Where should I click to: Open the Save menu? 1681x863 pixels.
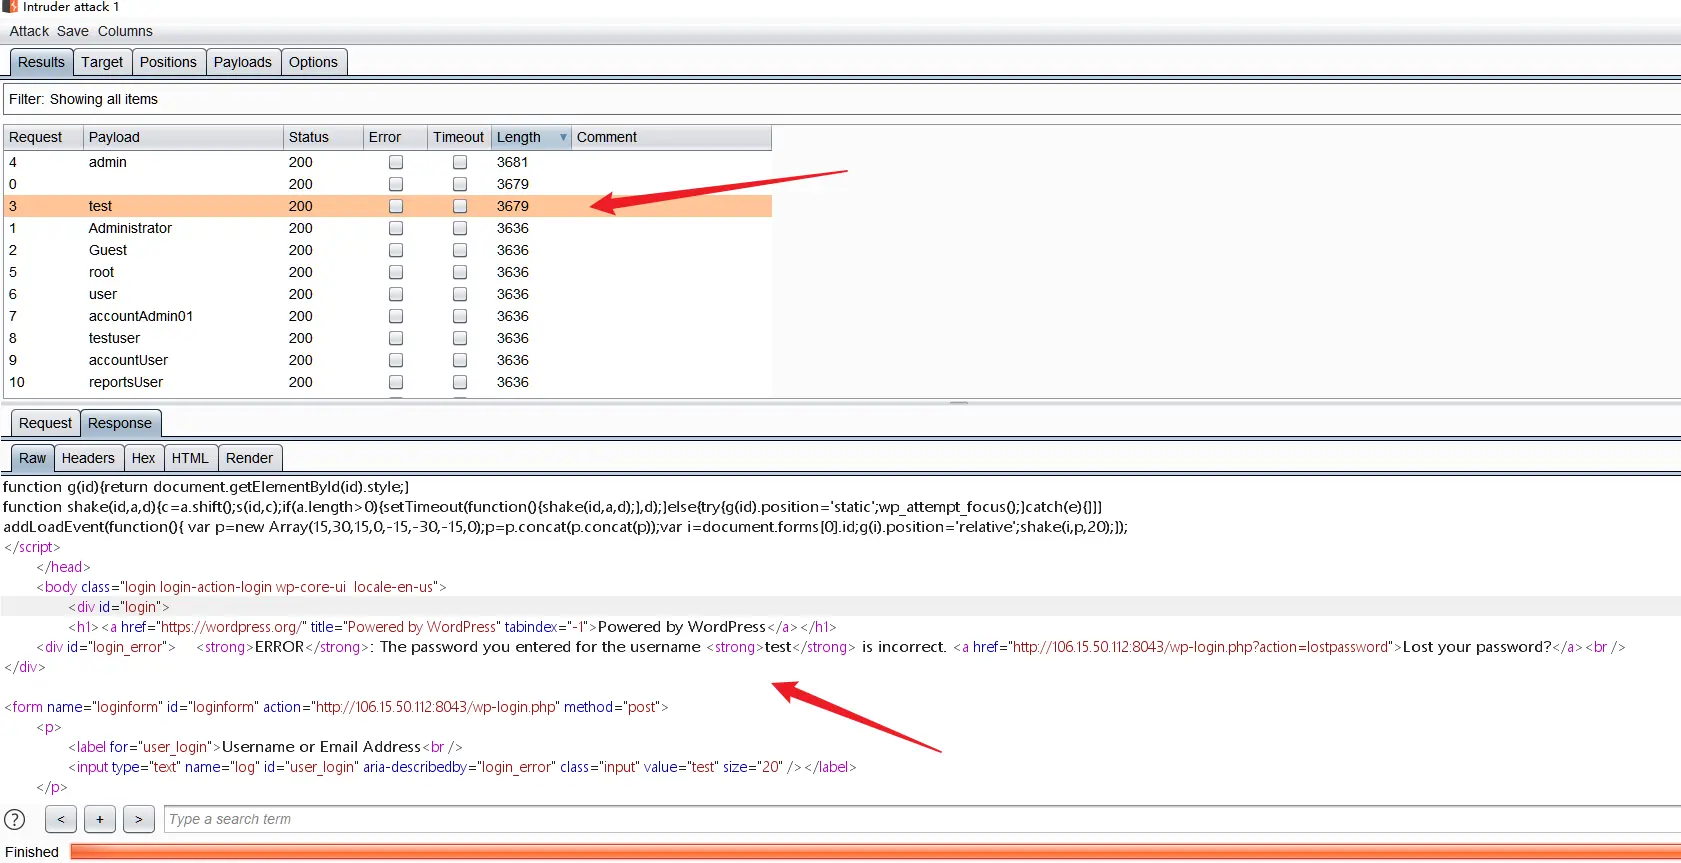click(x=73, y=31)
